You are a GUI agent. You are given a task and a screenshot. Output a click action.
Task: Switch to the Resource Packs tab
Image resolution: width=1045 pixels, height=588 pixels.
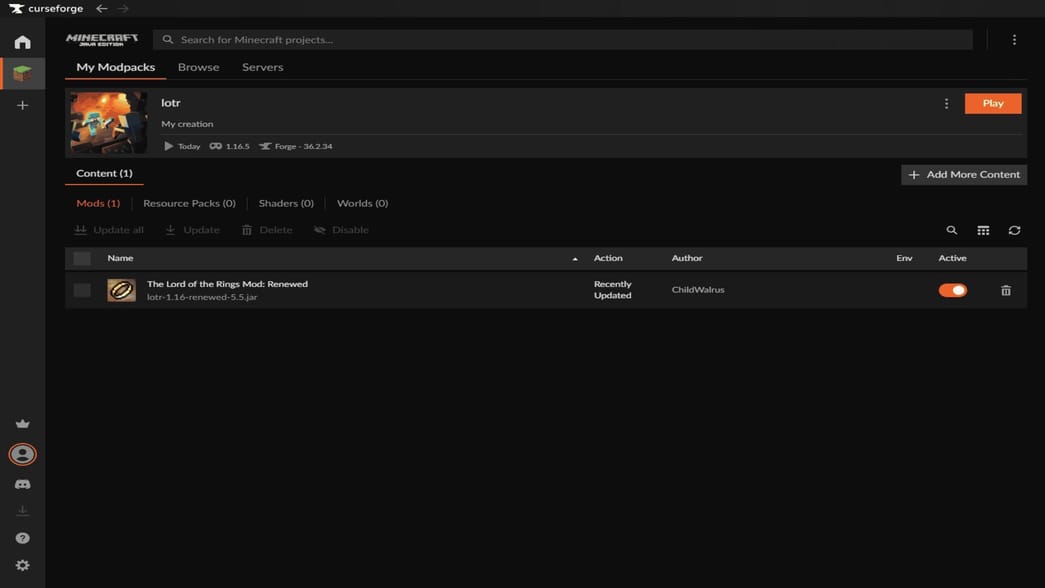point(189,203)
